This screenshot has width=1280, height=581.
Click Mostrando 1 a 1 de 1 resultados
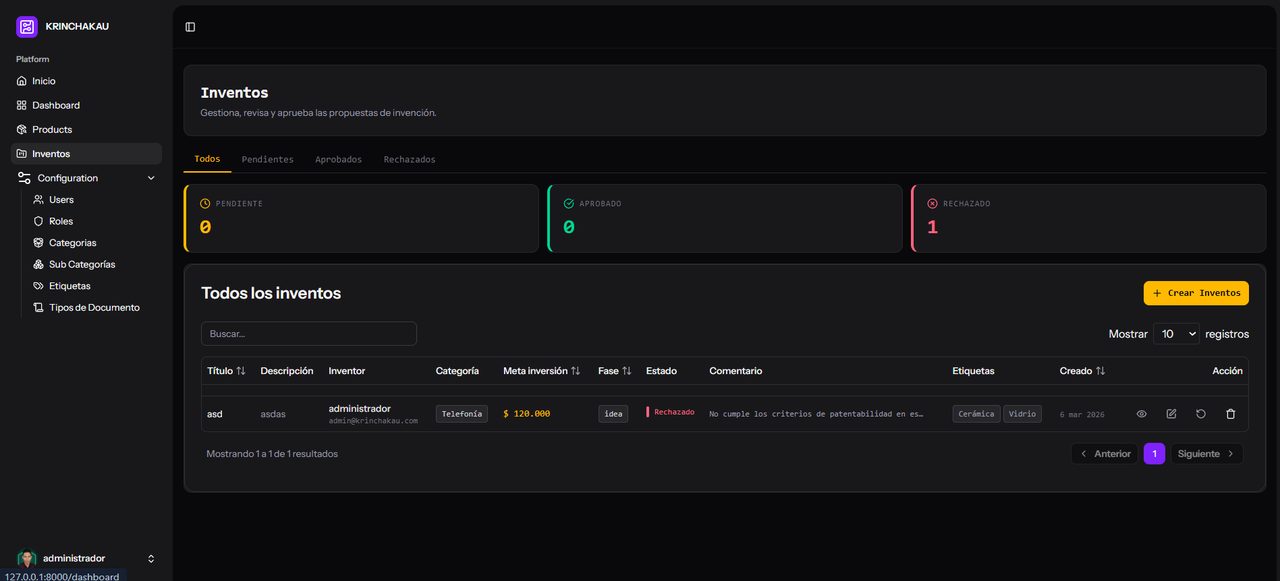[x=272, y=454]
